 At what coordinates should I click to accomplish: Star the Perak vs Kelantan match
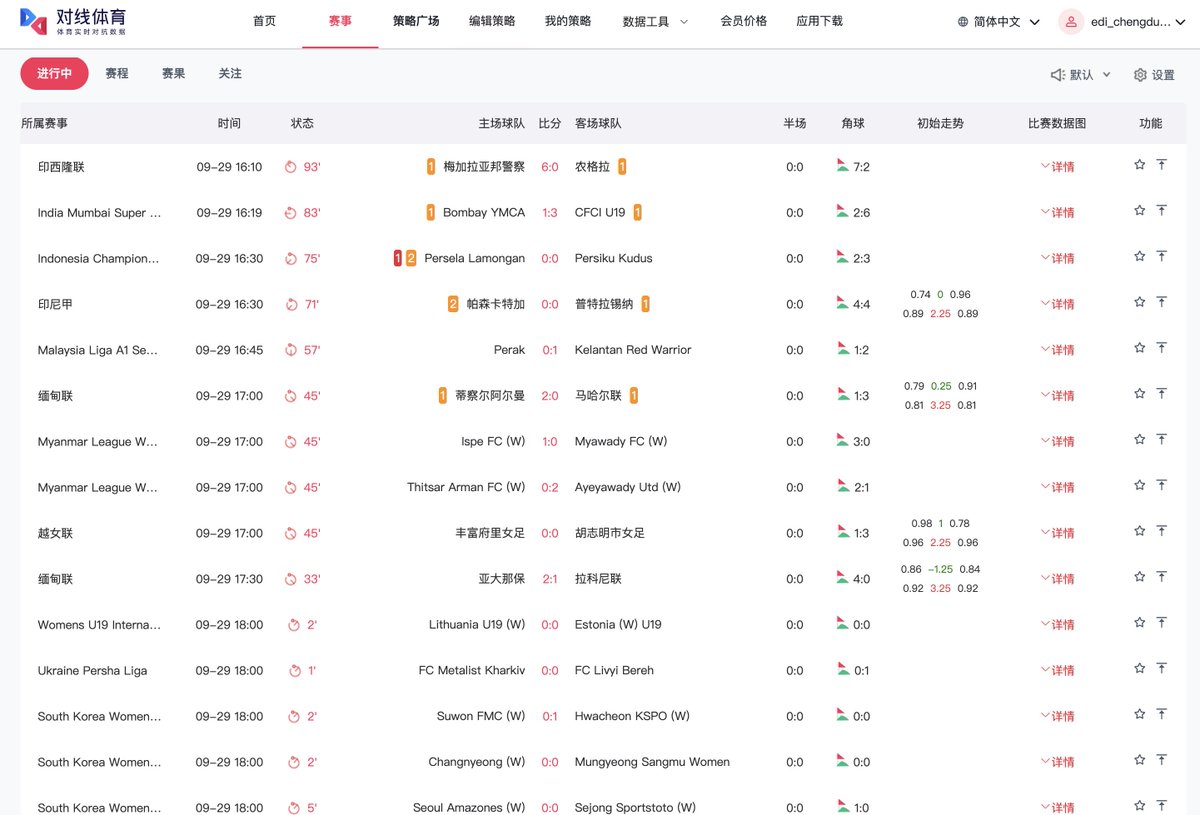point(1140,348)
